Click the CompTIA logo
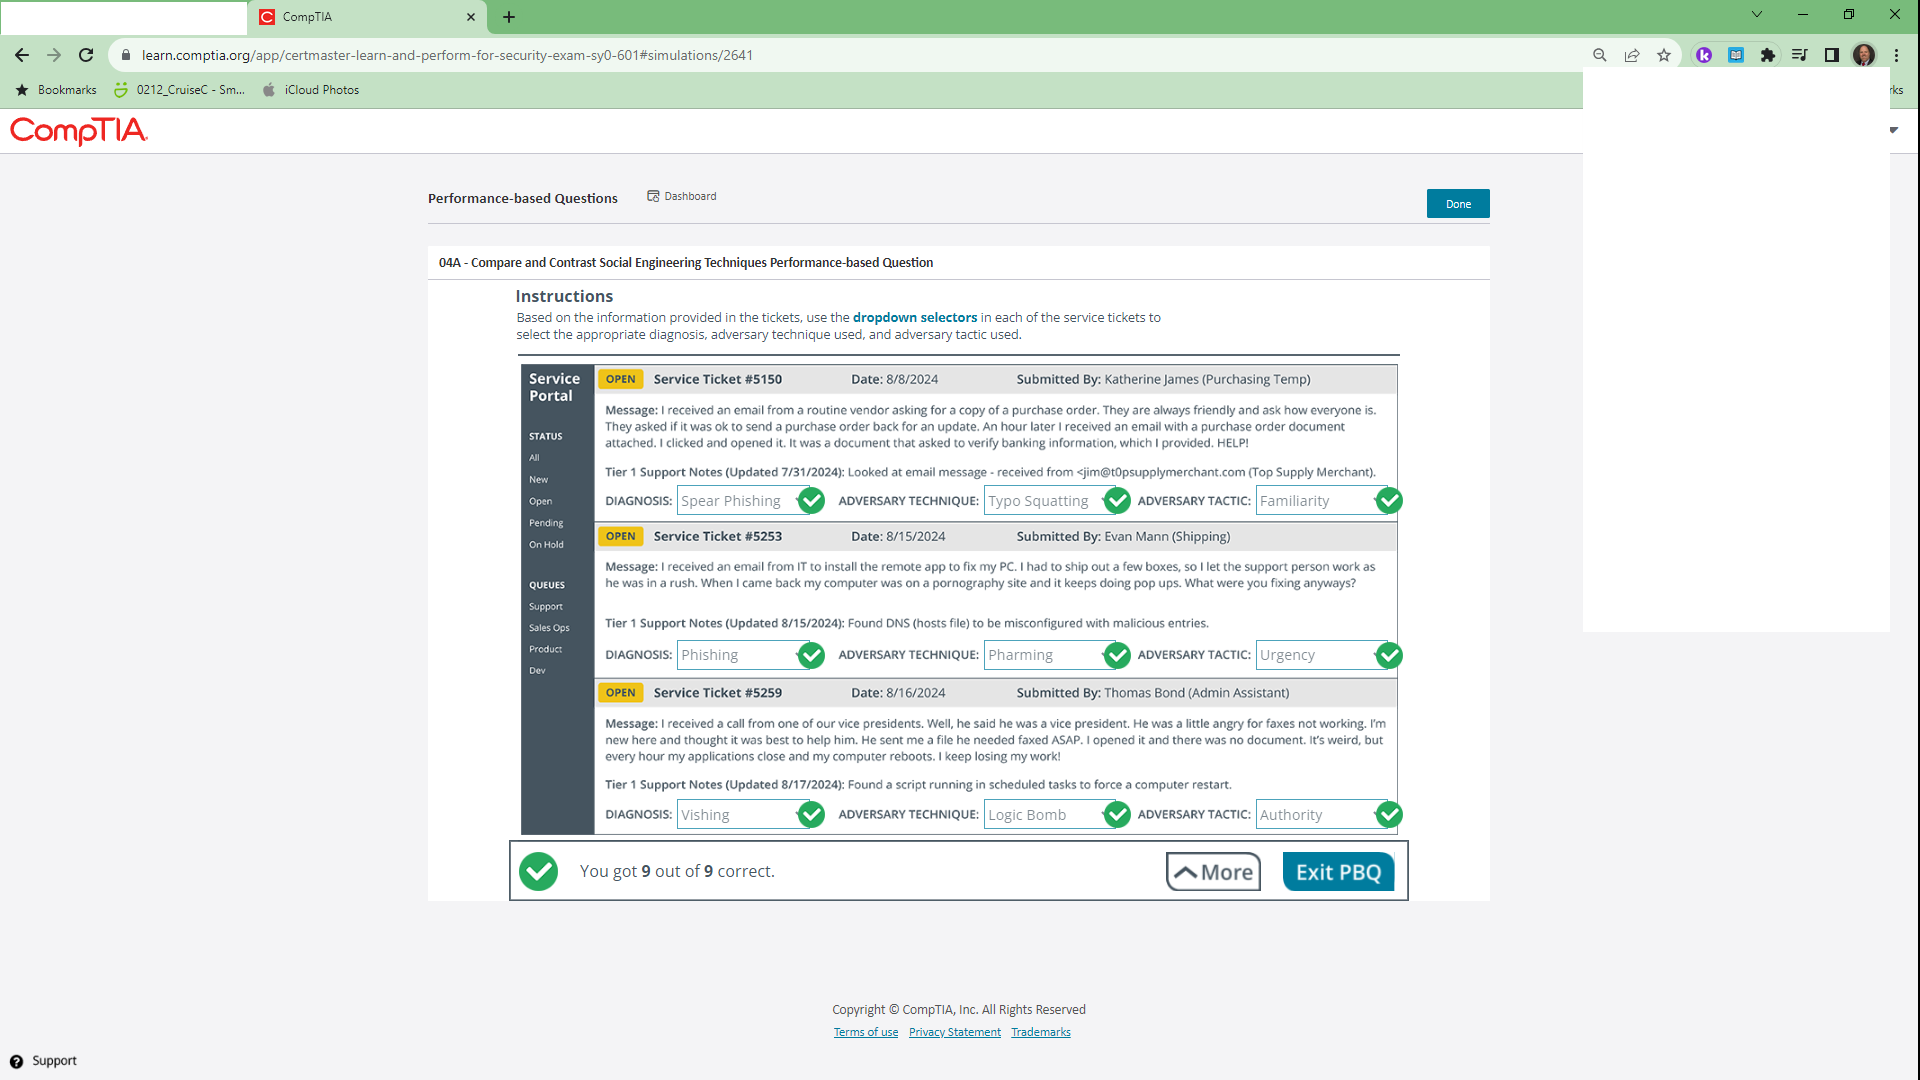Viewport: 1920px width, 1080px height. [78, 131]
